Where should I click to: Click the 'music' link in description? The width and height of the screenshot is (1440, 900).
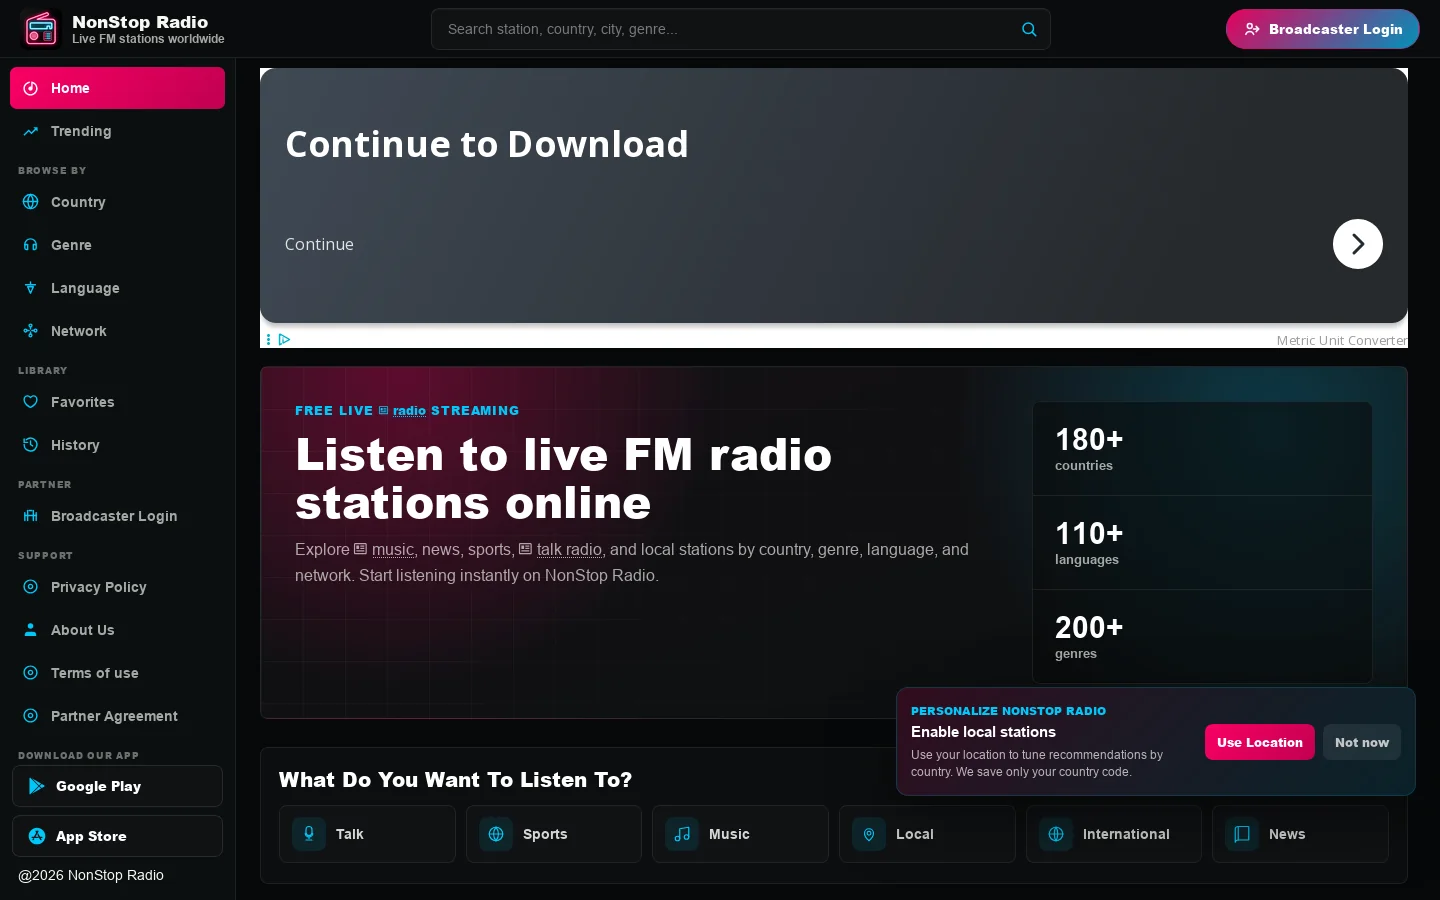pos(393,550)
